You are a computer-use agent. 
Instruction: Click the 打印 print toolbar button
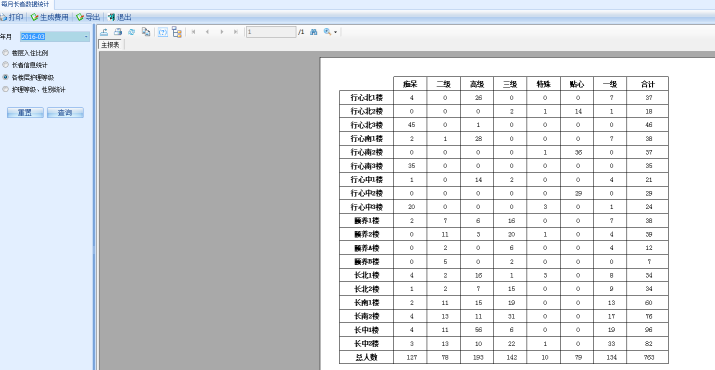point(12,17)
